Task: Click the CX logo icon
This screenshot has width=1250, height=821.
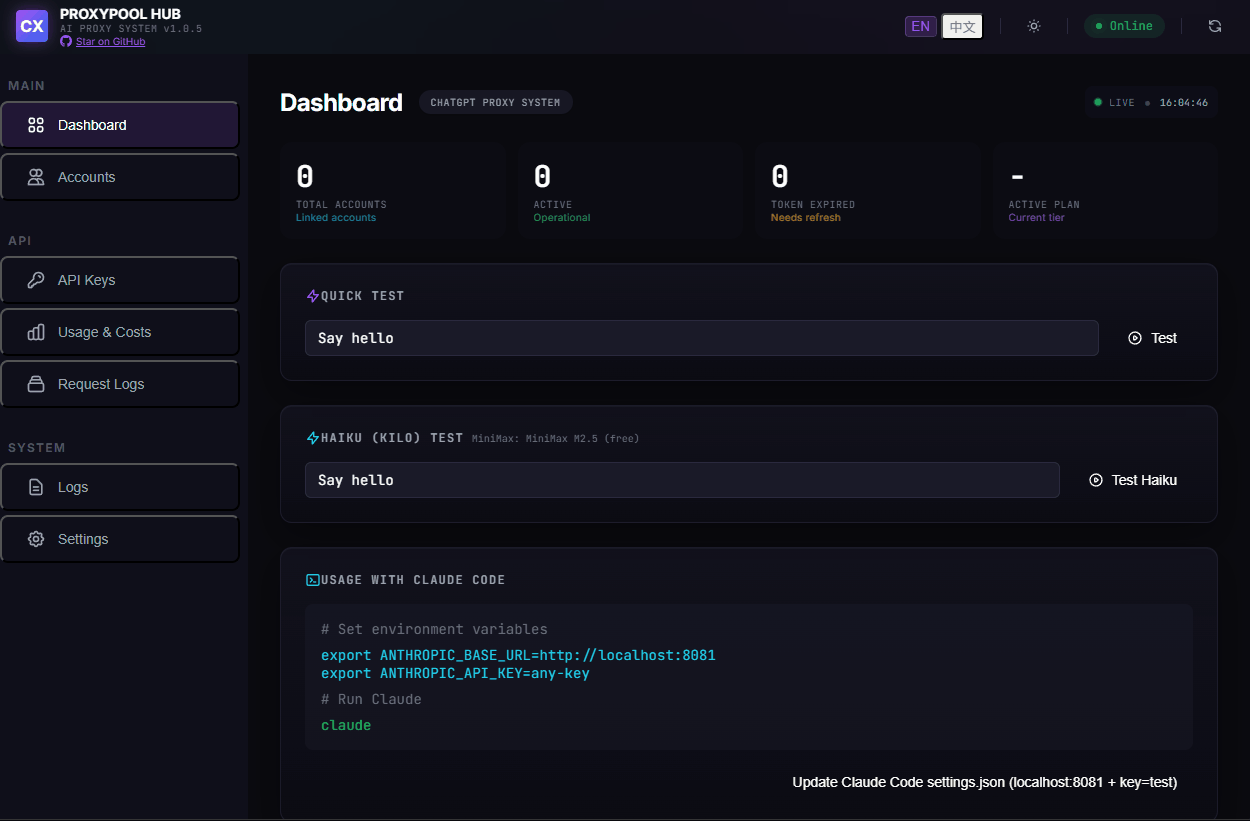Action: point(32,26)
